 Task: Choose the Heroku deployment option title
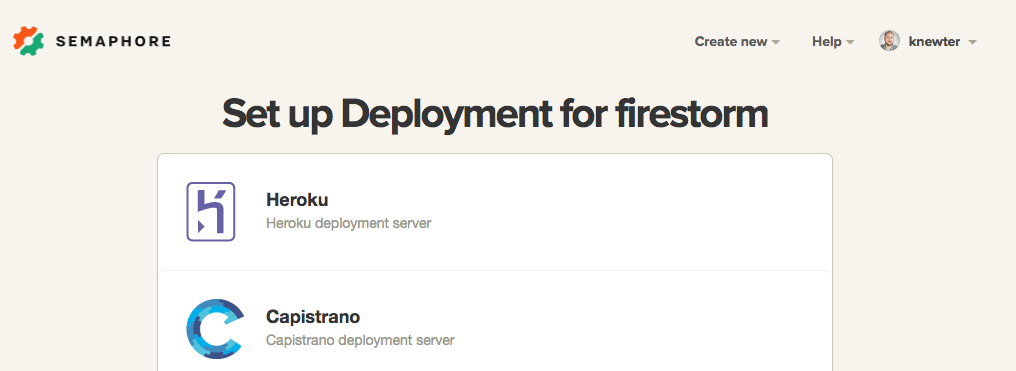297,199
